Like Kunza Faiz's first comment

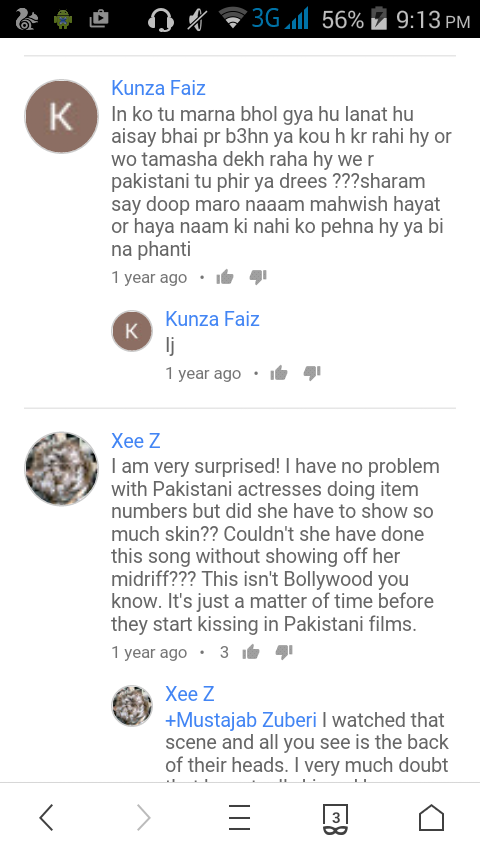point(224,278)
